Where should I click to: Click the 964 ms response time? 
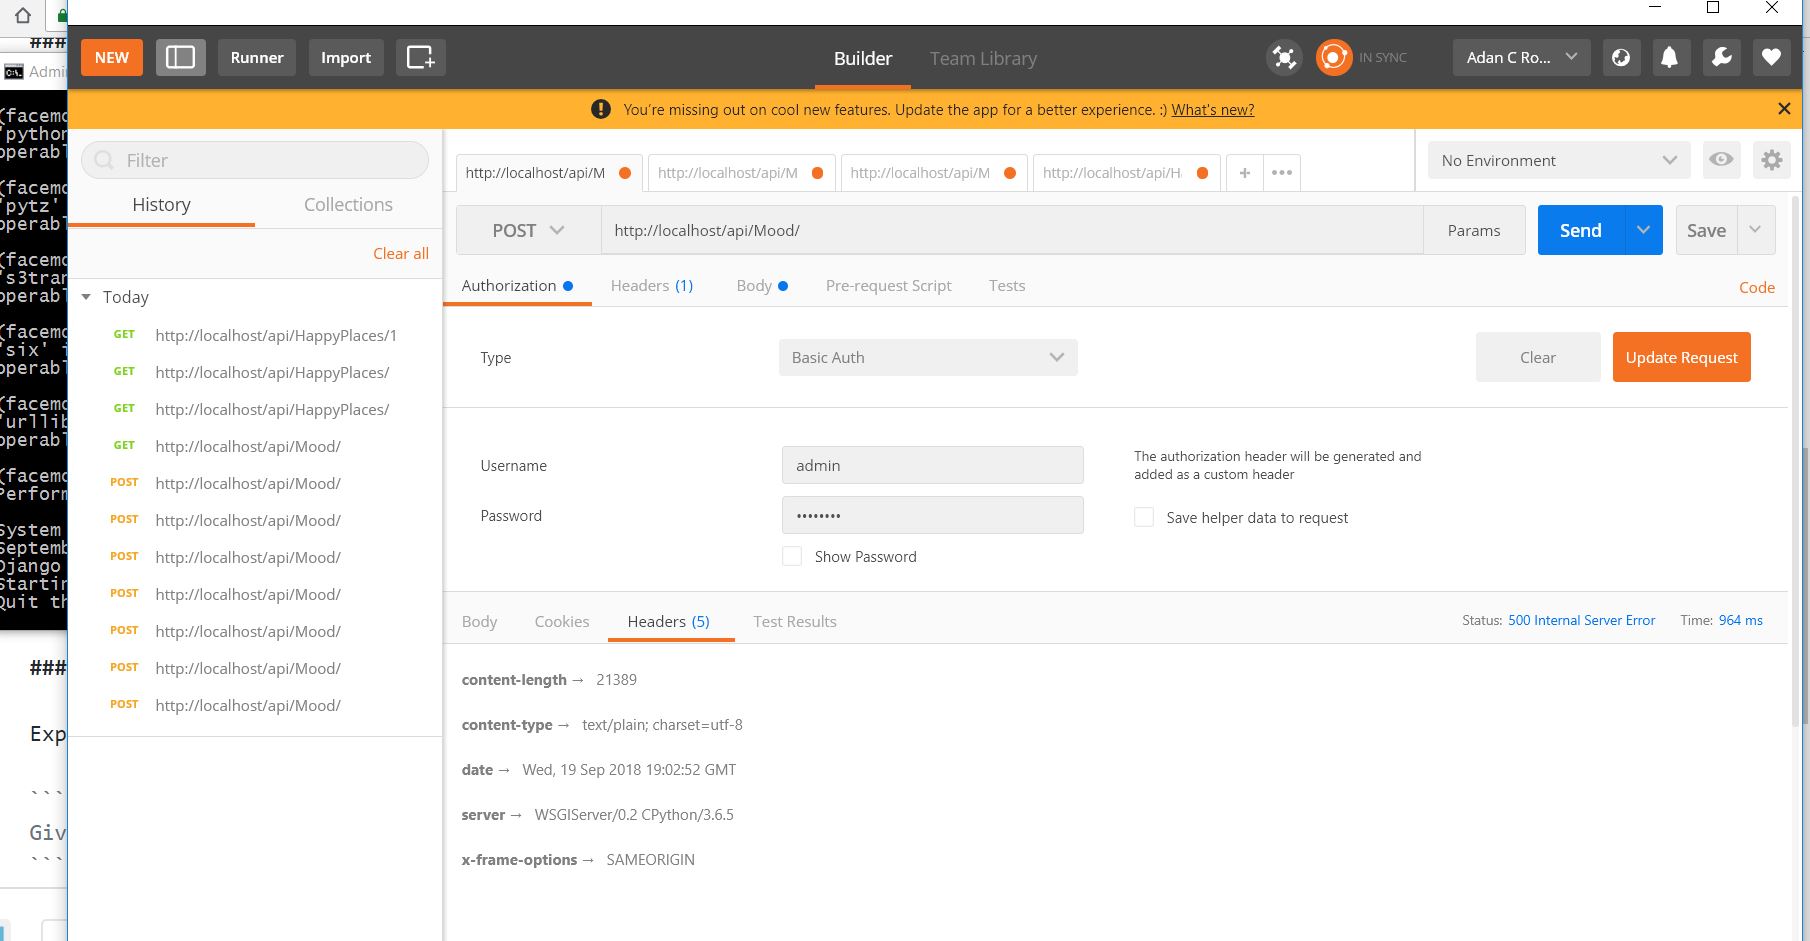(x=1740, y=620)
